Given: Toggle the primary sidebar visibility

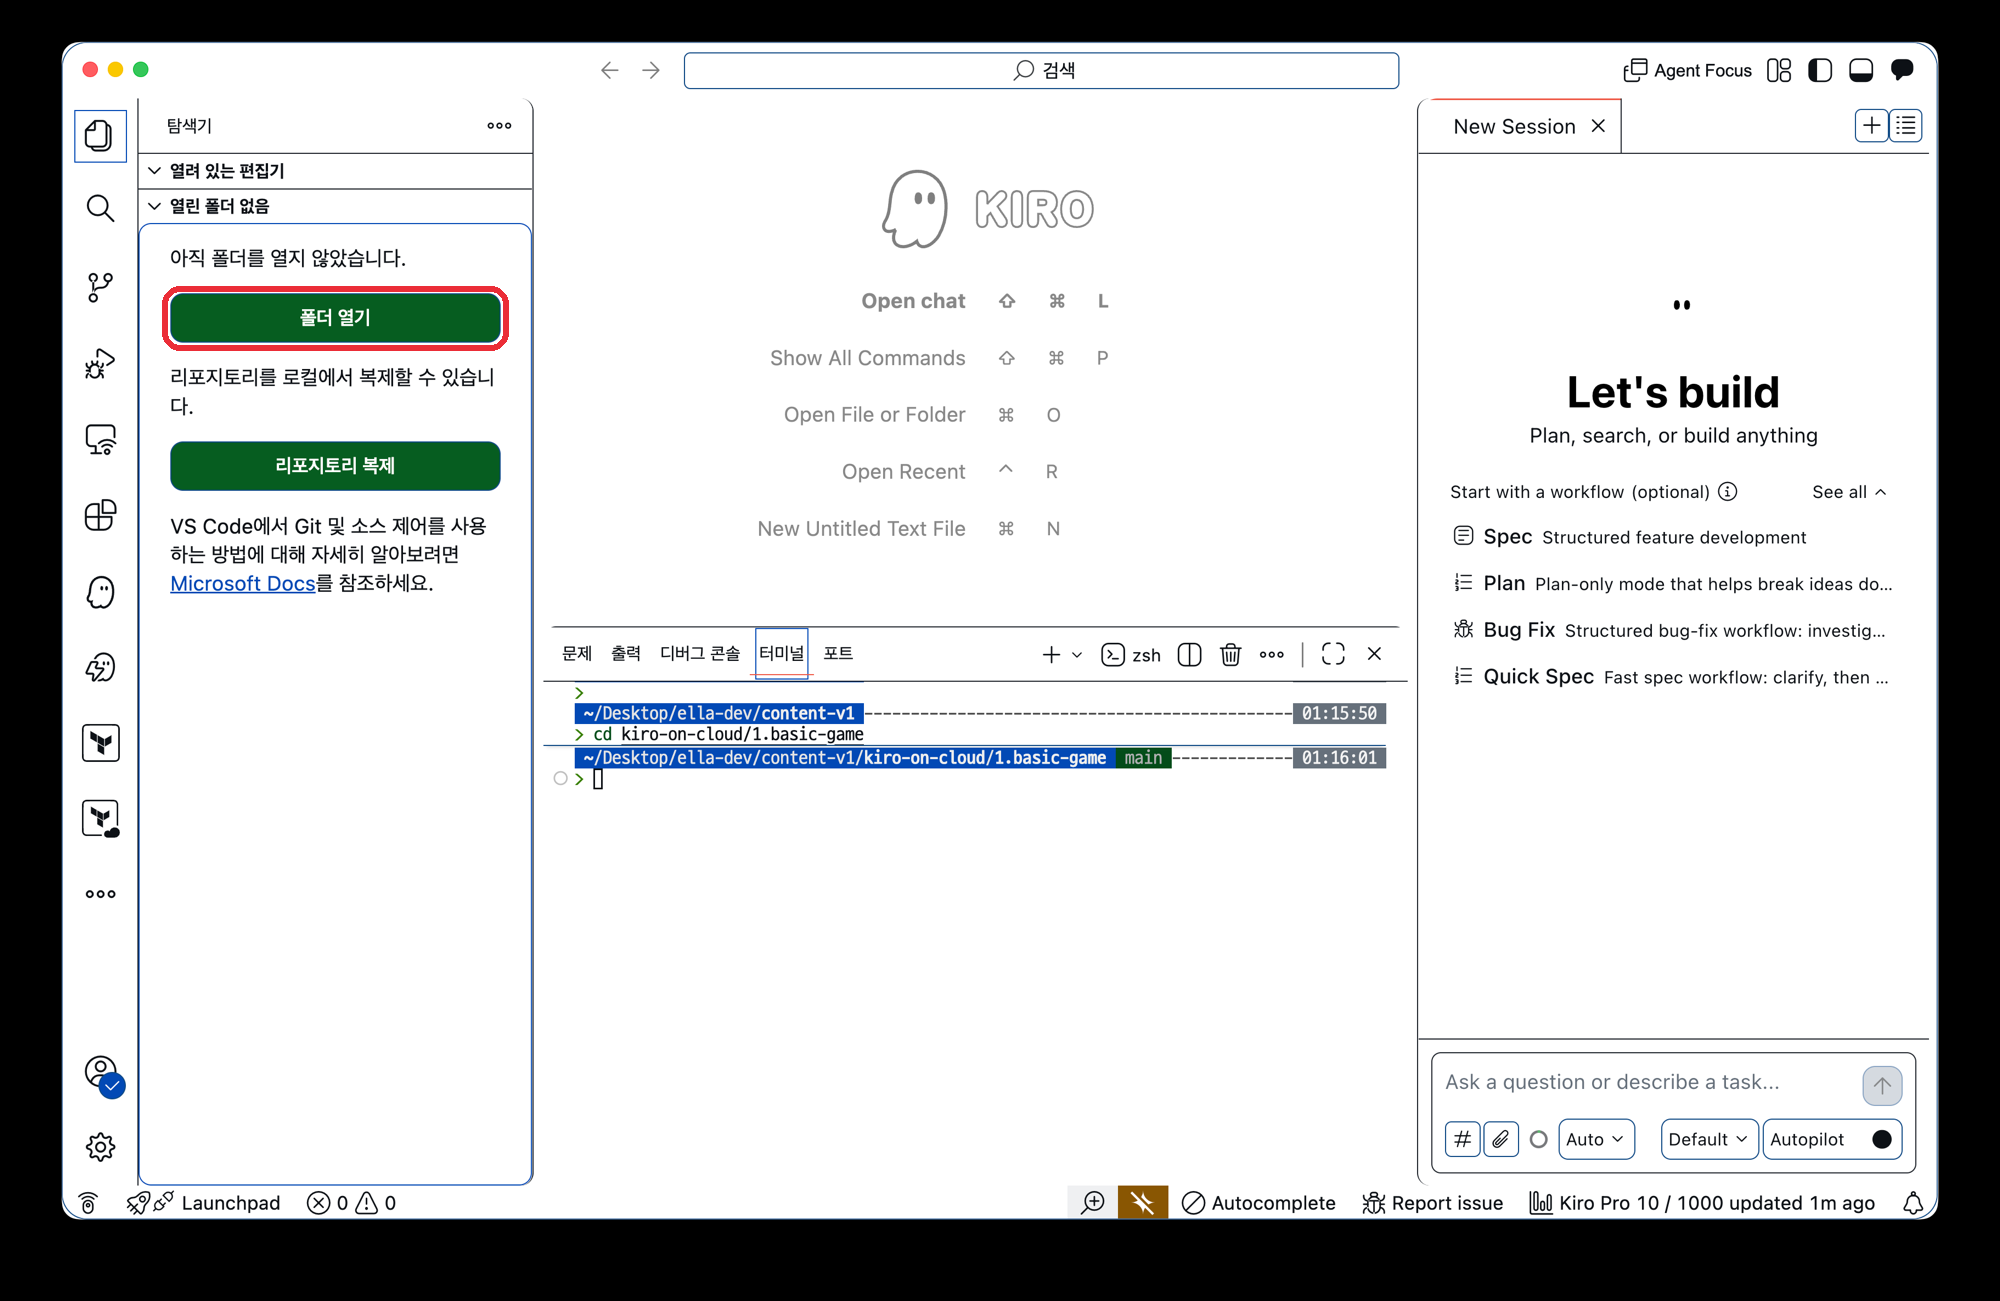Looking at the screenshot, I should click(1820, 70).
